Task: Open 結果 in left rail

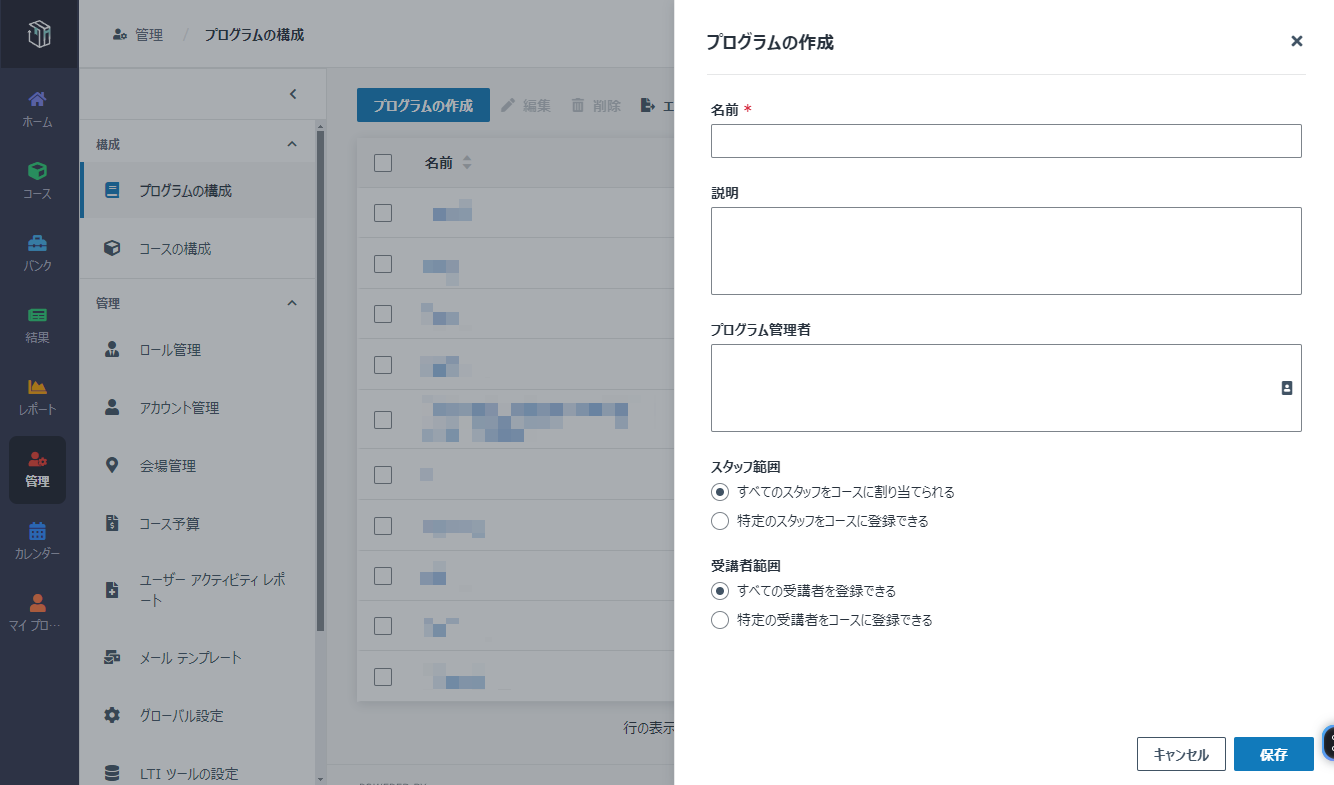Action: (38, 325)
